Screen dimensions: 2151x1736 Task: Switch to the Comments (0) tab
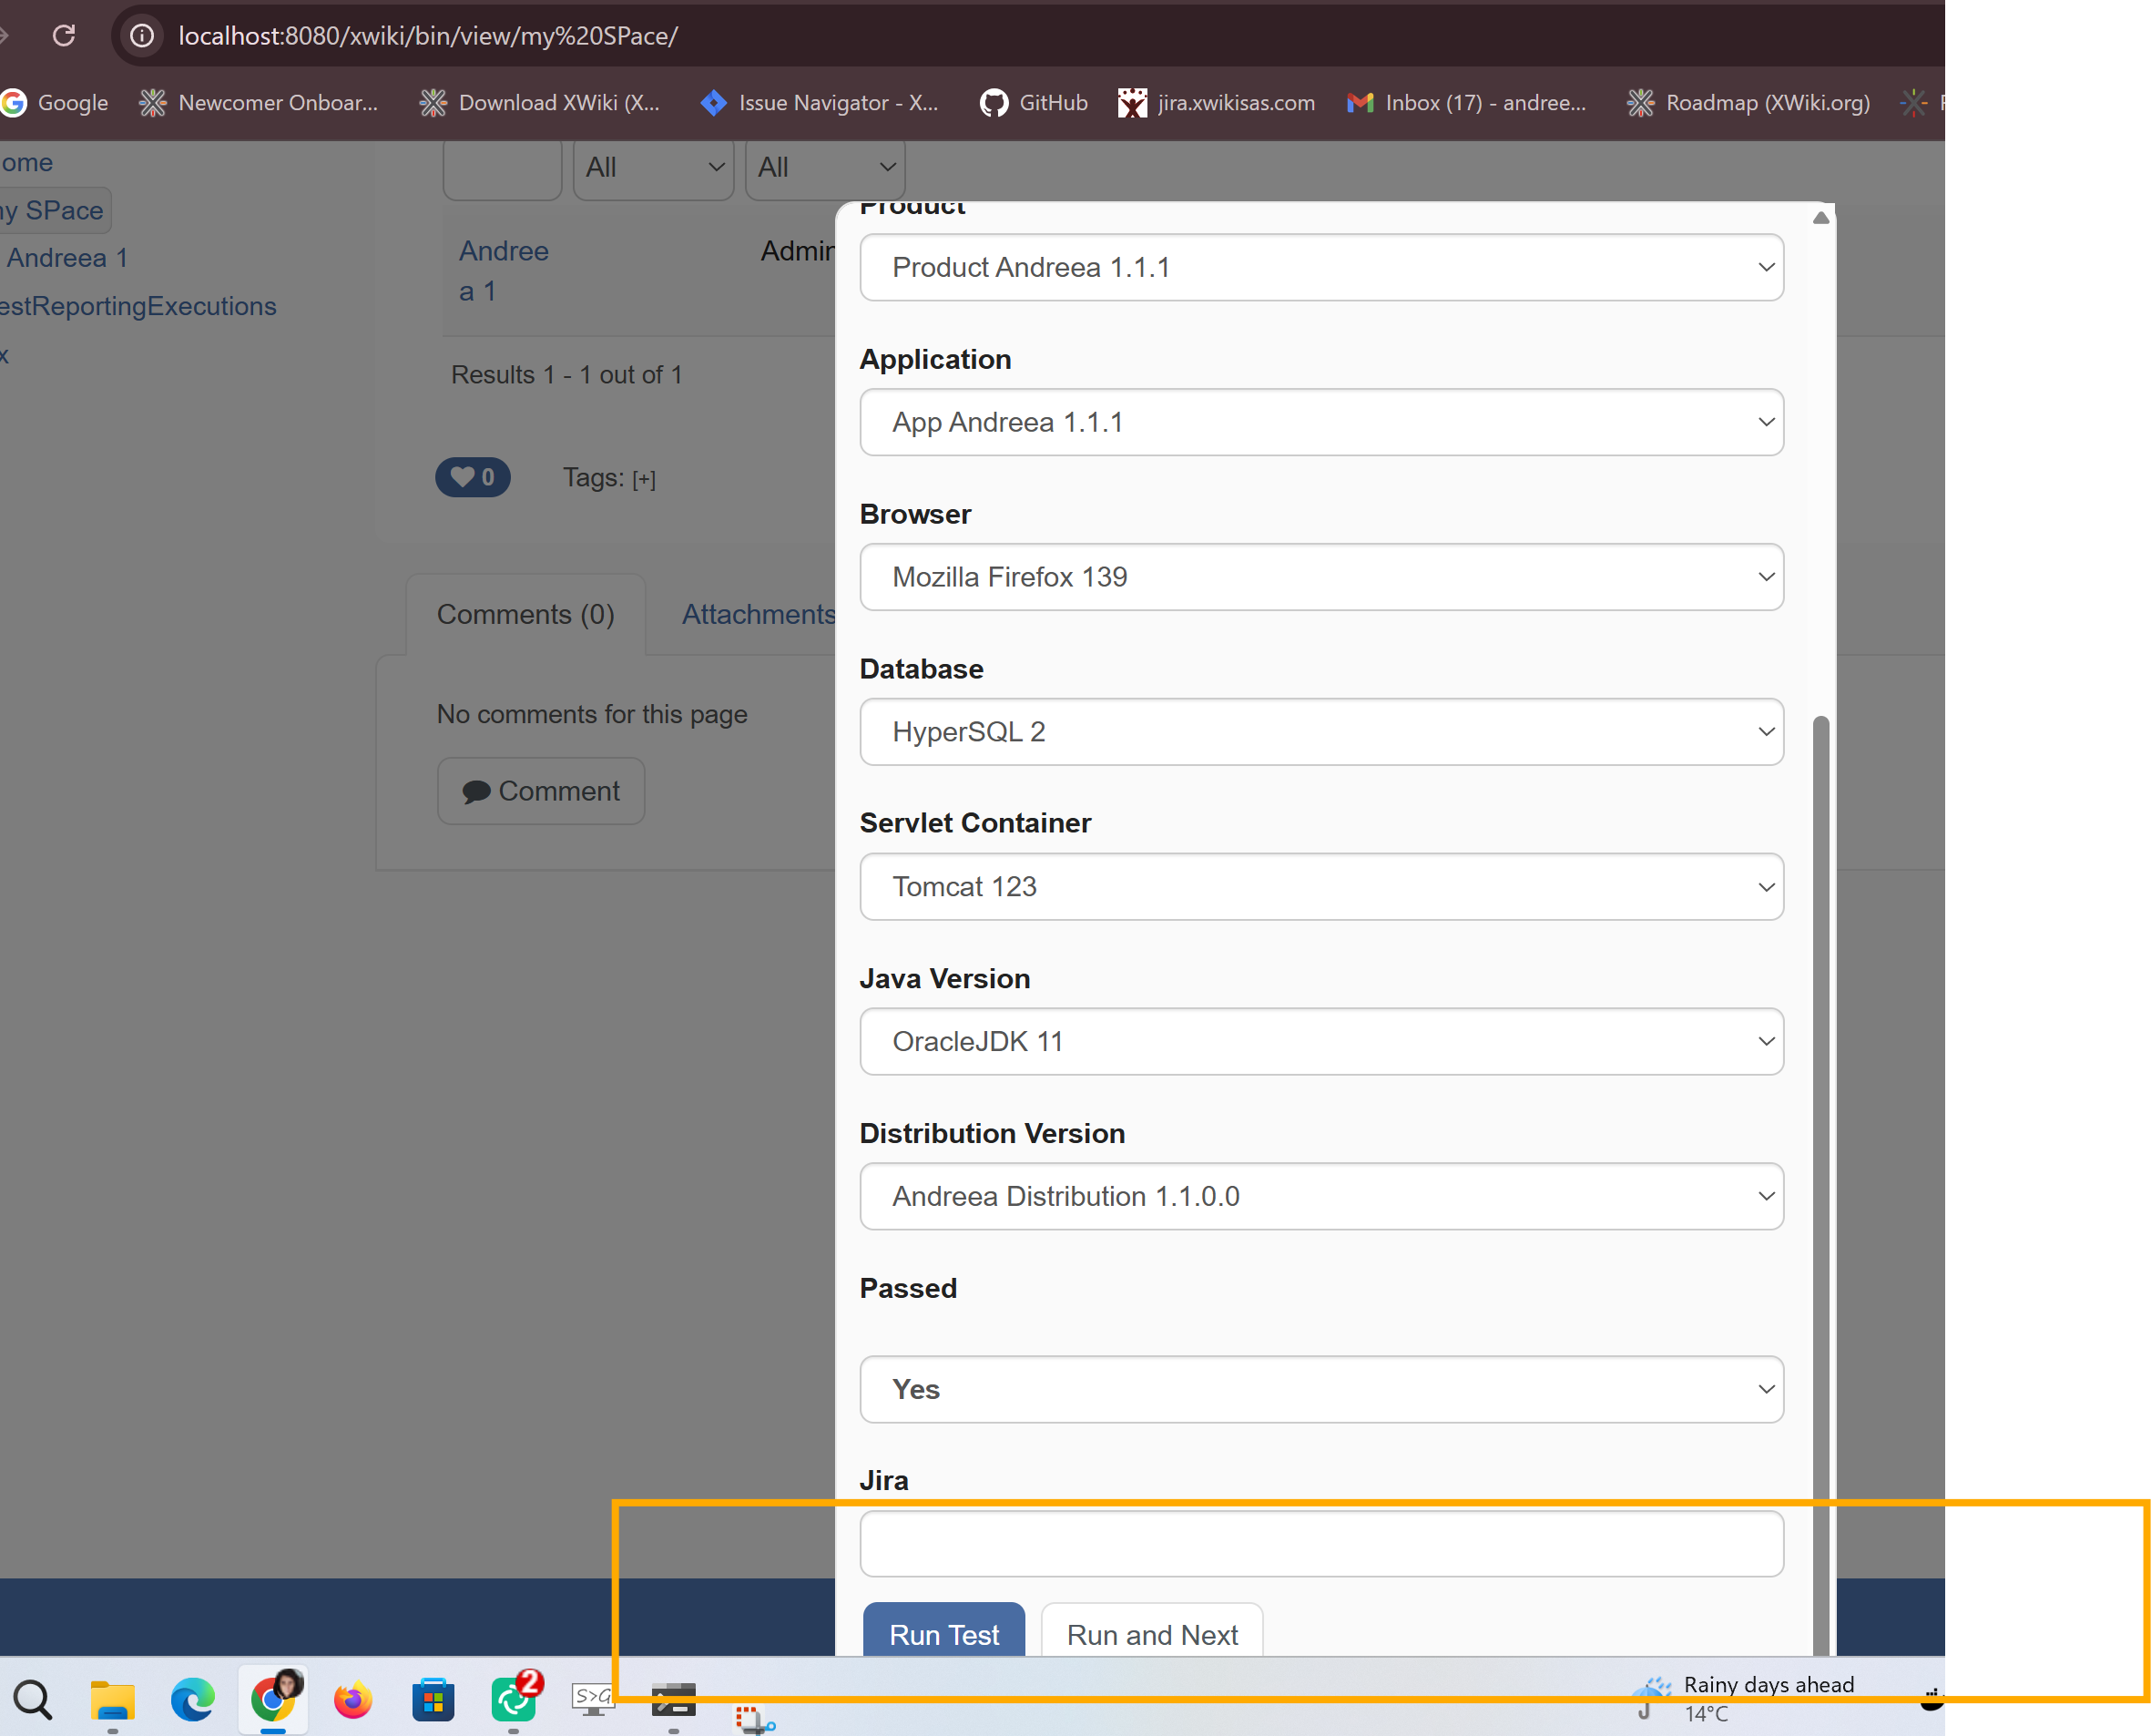[x=526, y=614]
